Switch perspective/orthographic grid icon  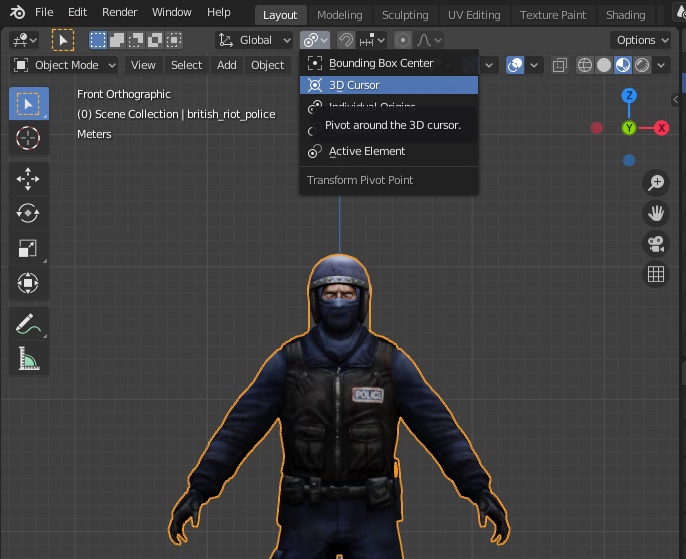point(656,274)
